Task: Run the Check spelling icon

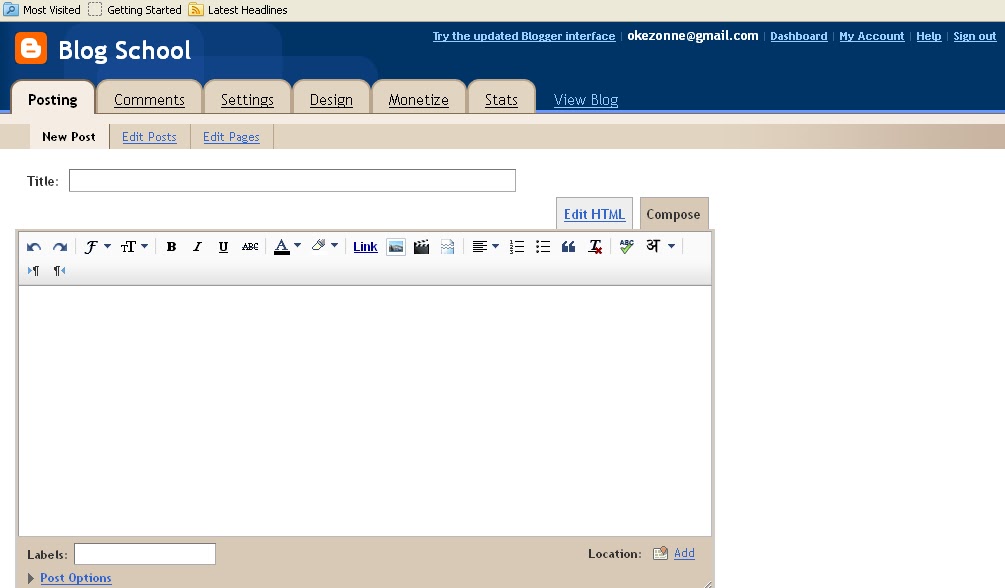Action: tap(627, 246)
